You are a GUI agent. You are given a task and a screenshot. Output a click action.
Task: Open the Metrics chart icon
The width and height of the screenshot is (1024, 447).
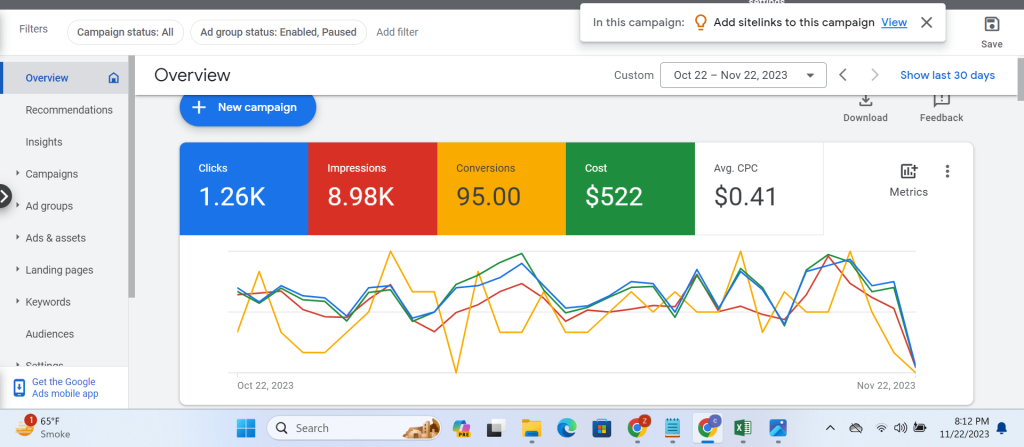point(908,172)
